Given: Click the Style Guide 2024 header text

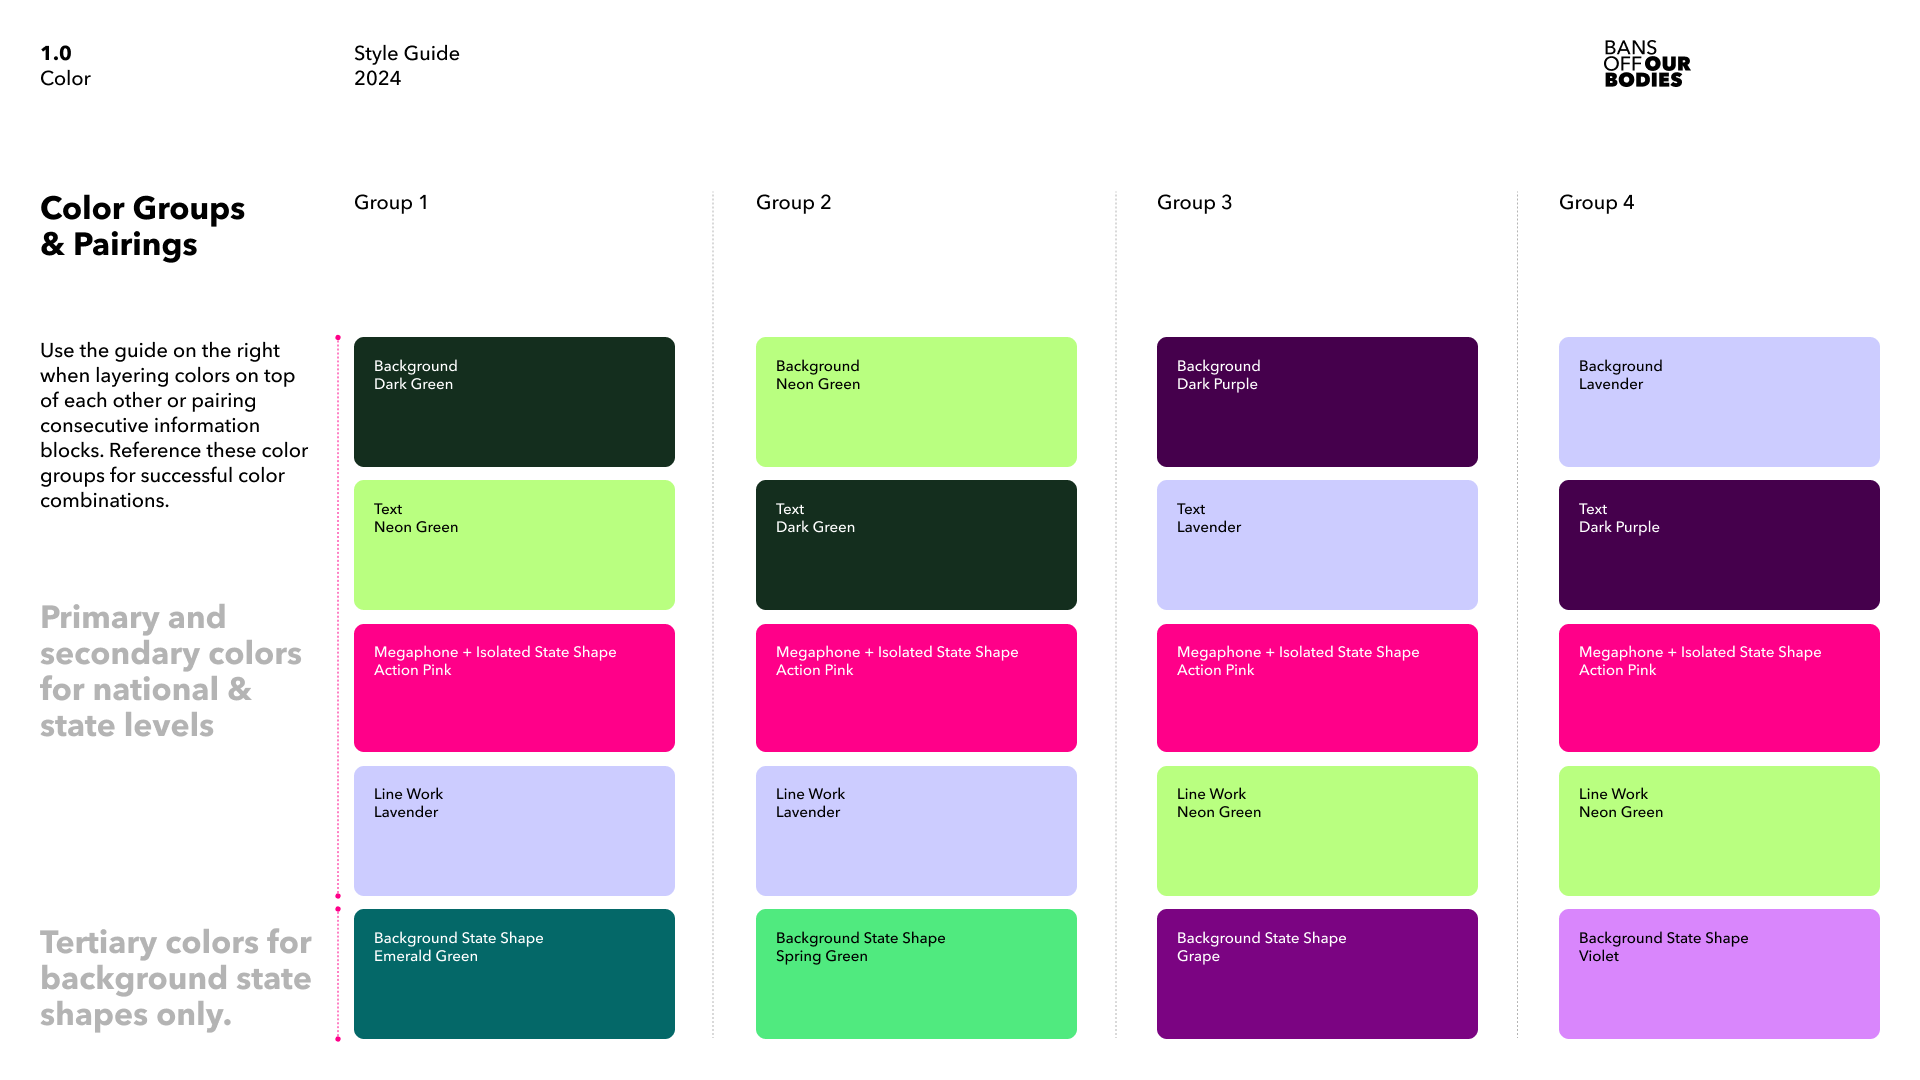Looking at the screenshot, I should tap(406, 66).
